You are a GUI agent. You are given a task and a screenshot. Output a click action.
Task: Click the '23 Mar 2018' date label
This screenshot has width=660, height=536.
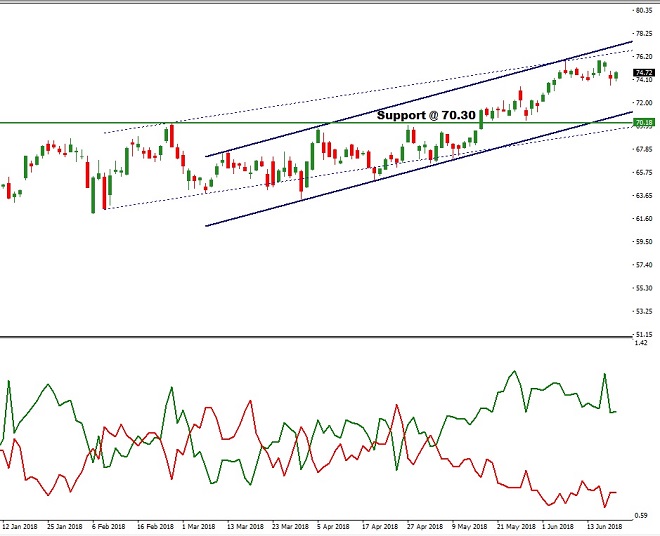290,527
